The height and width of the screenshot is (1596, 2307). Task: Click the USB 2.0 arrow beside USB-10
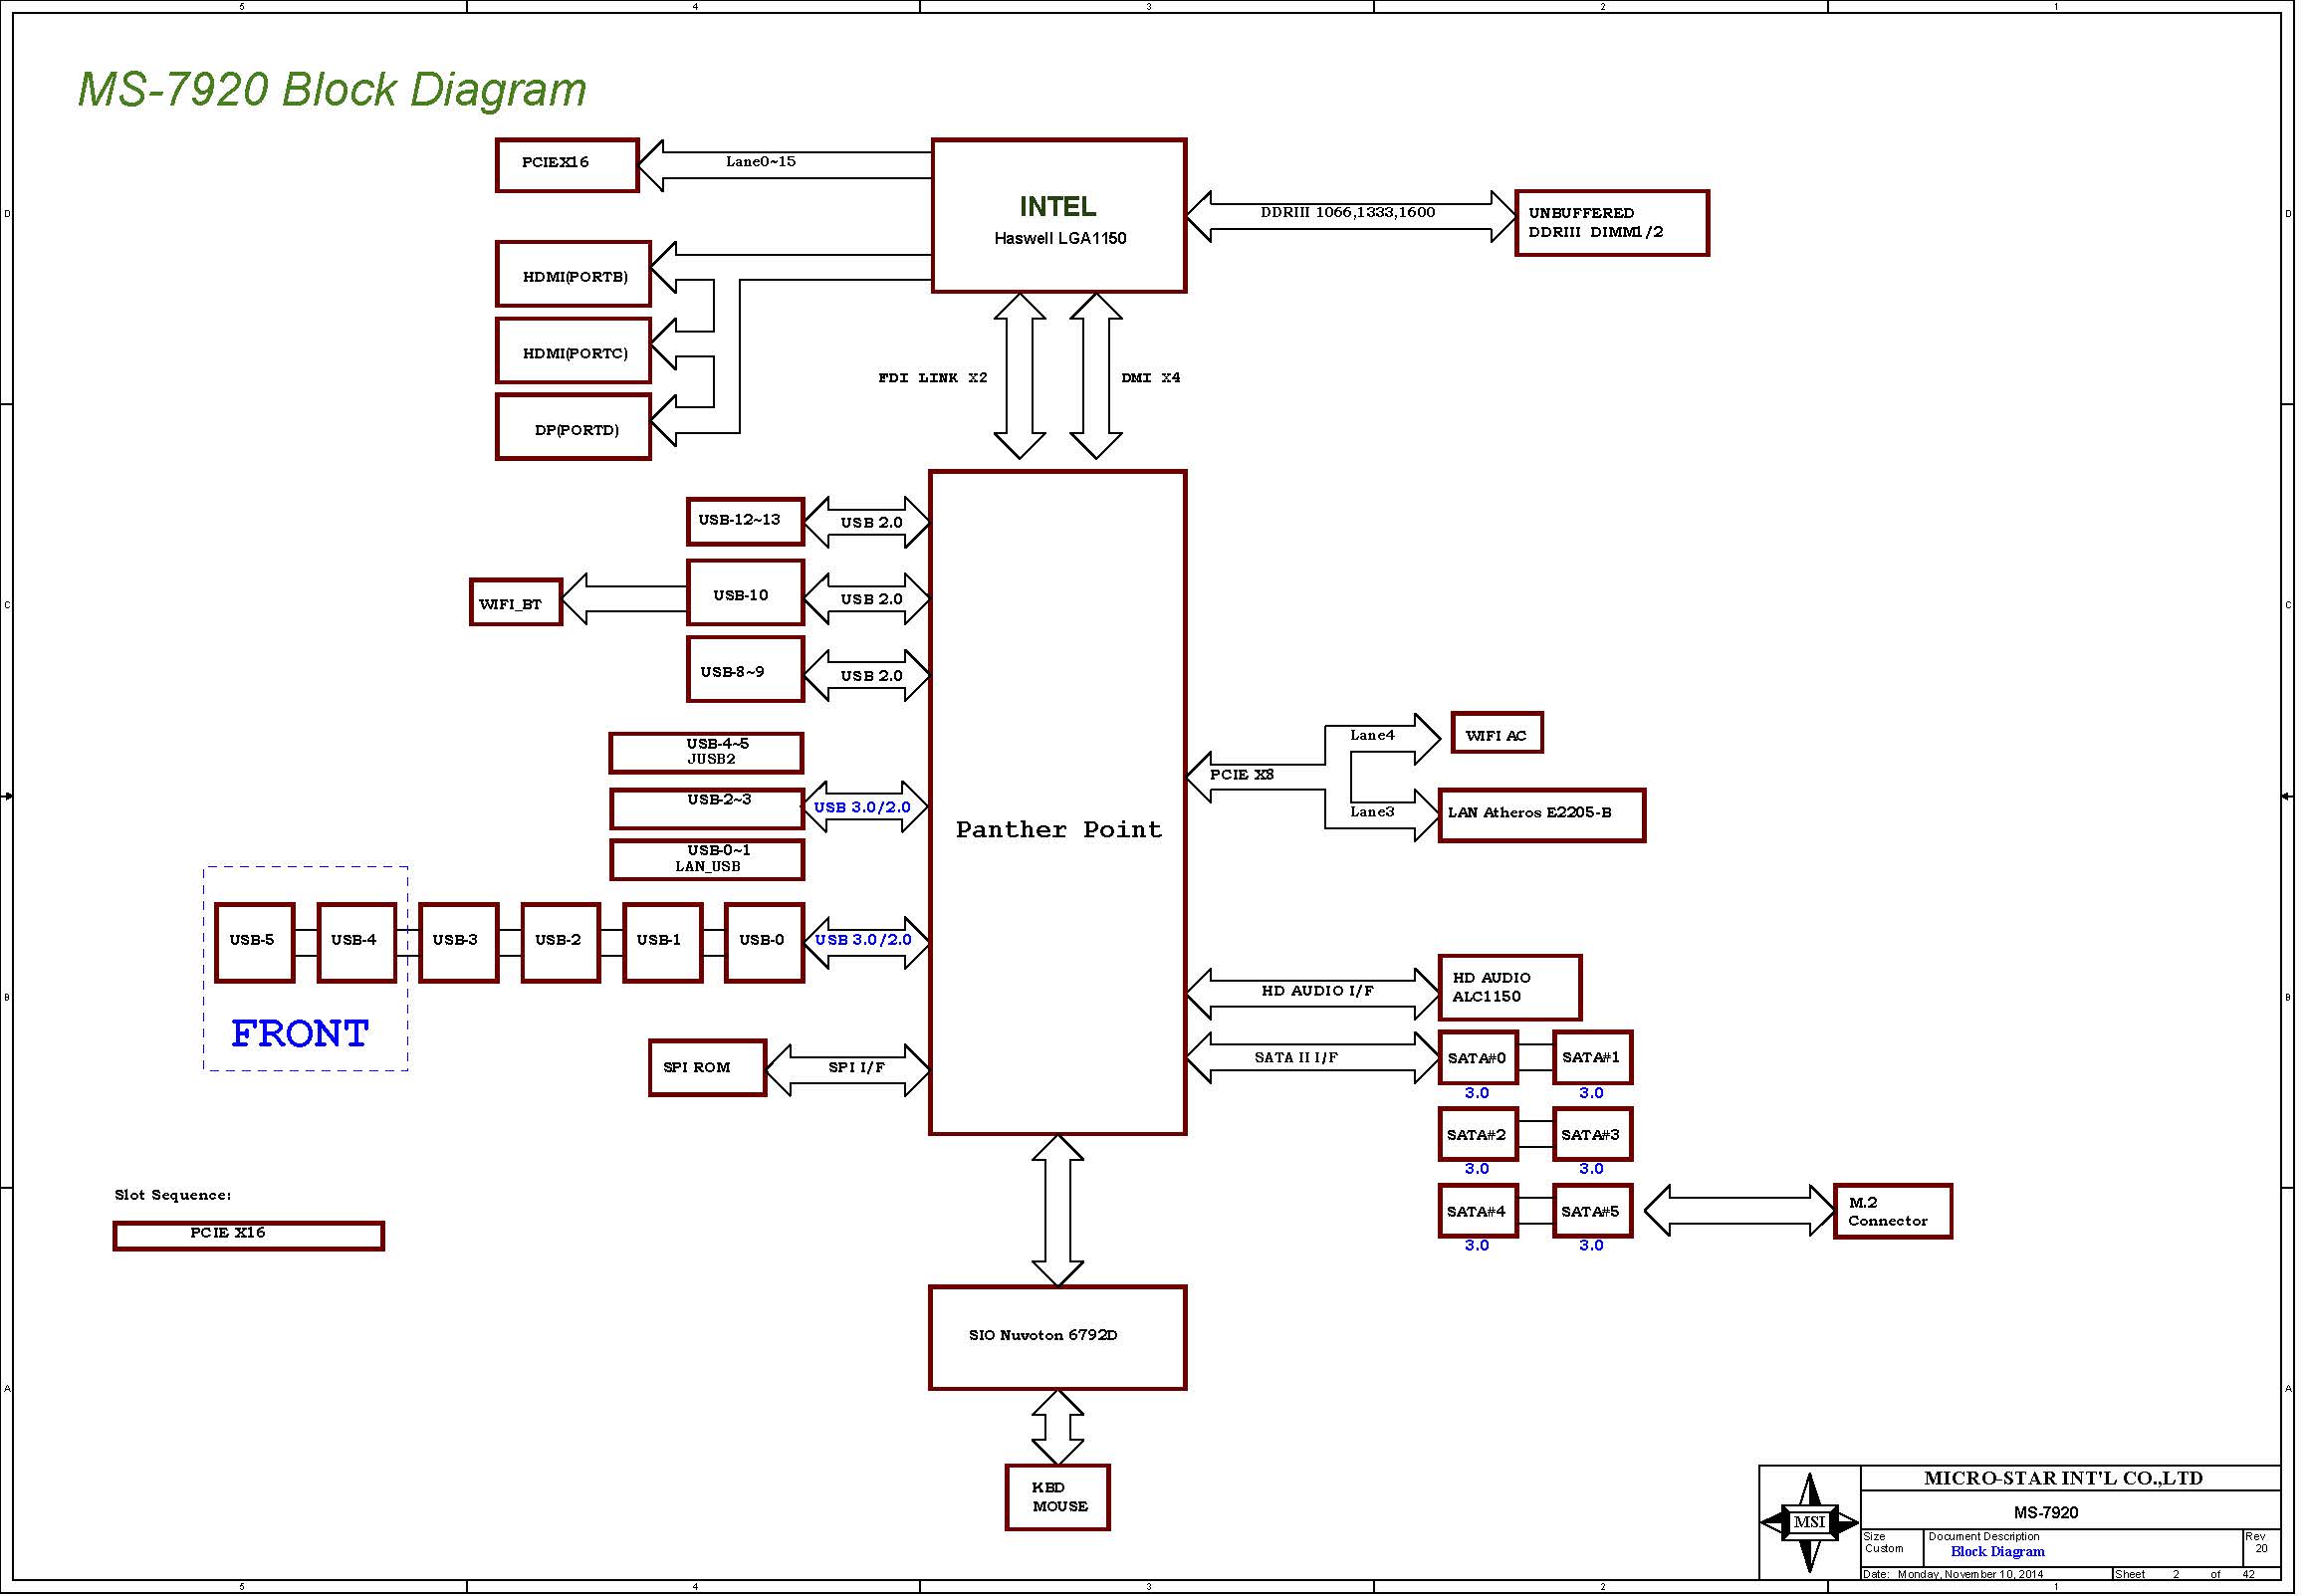(x=867, y=599)
